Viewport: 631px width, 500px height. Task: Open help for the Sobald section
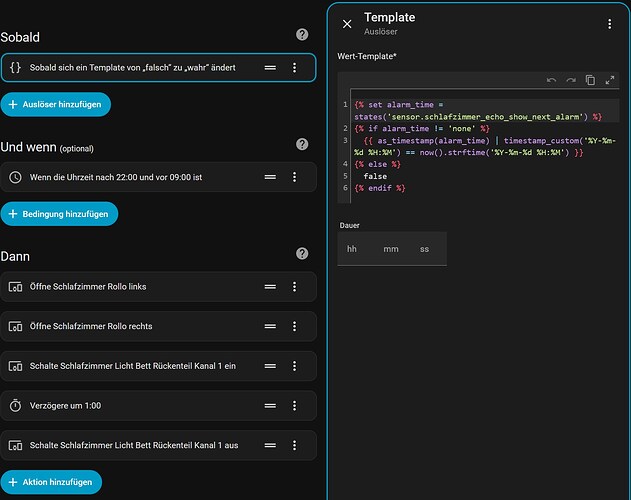click(302, 35)
